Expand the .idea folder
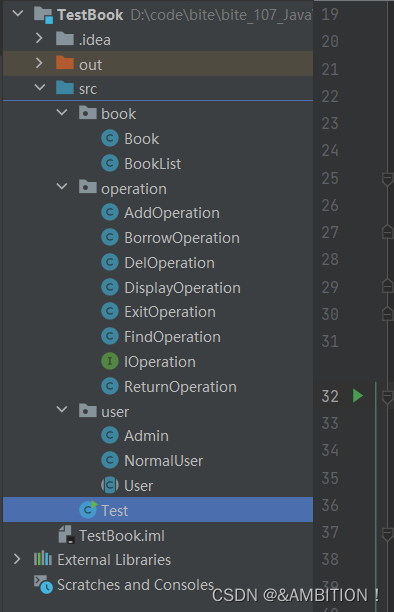 coord(39,38)
